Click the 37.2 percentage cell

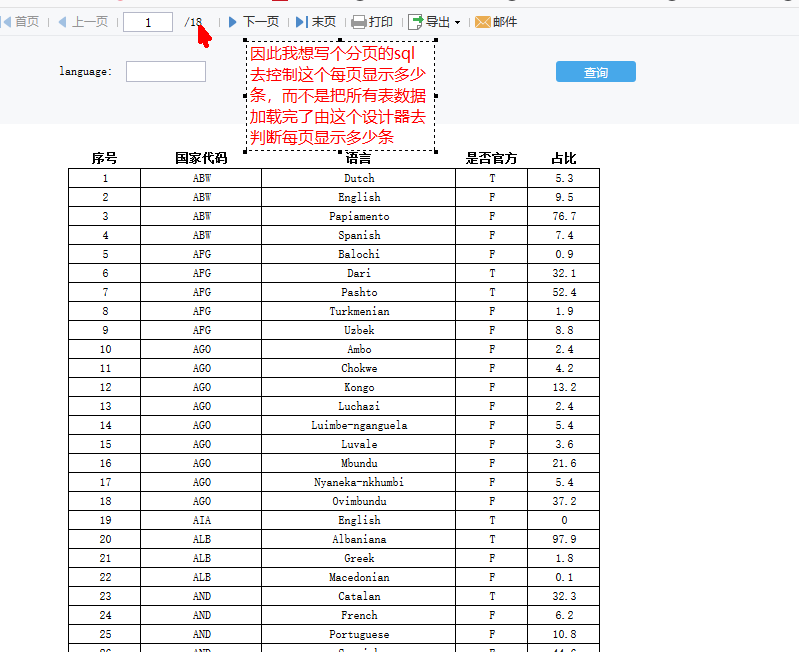(x=564, y=501)
